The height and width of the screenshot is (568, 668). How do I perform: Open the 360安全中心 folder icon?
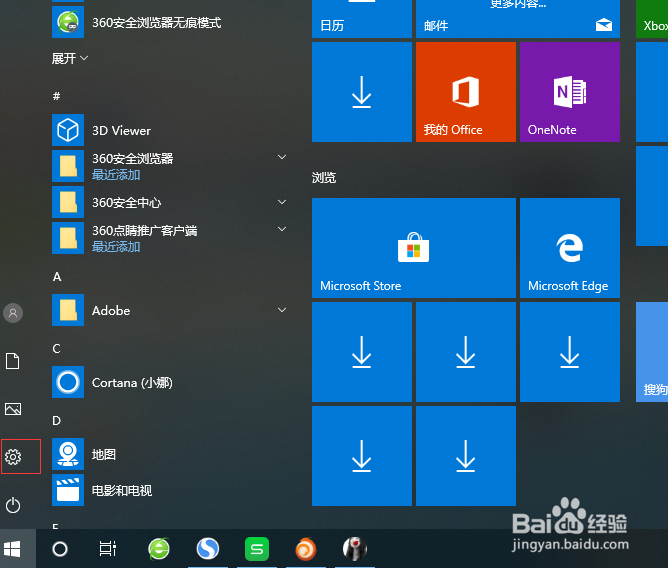(x=68, y=202)
